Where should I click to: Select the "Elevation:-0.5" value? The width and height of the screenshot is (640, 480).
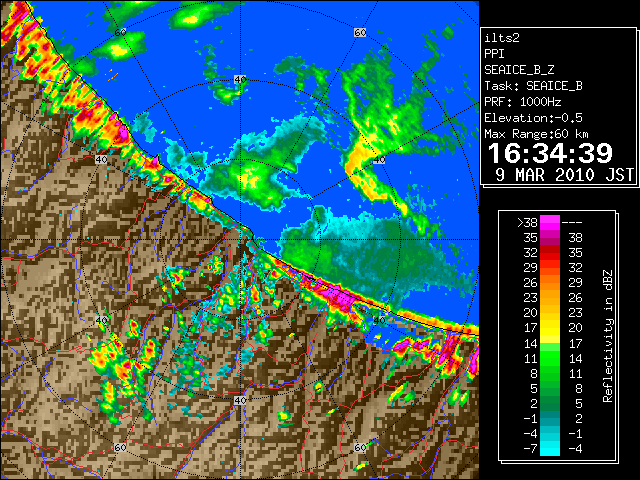click(x=533, y=118)
